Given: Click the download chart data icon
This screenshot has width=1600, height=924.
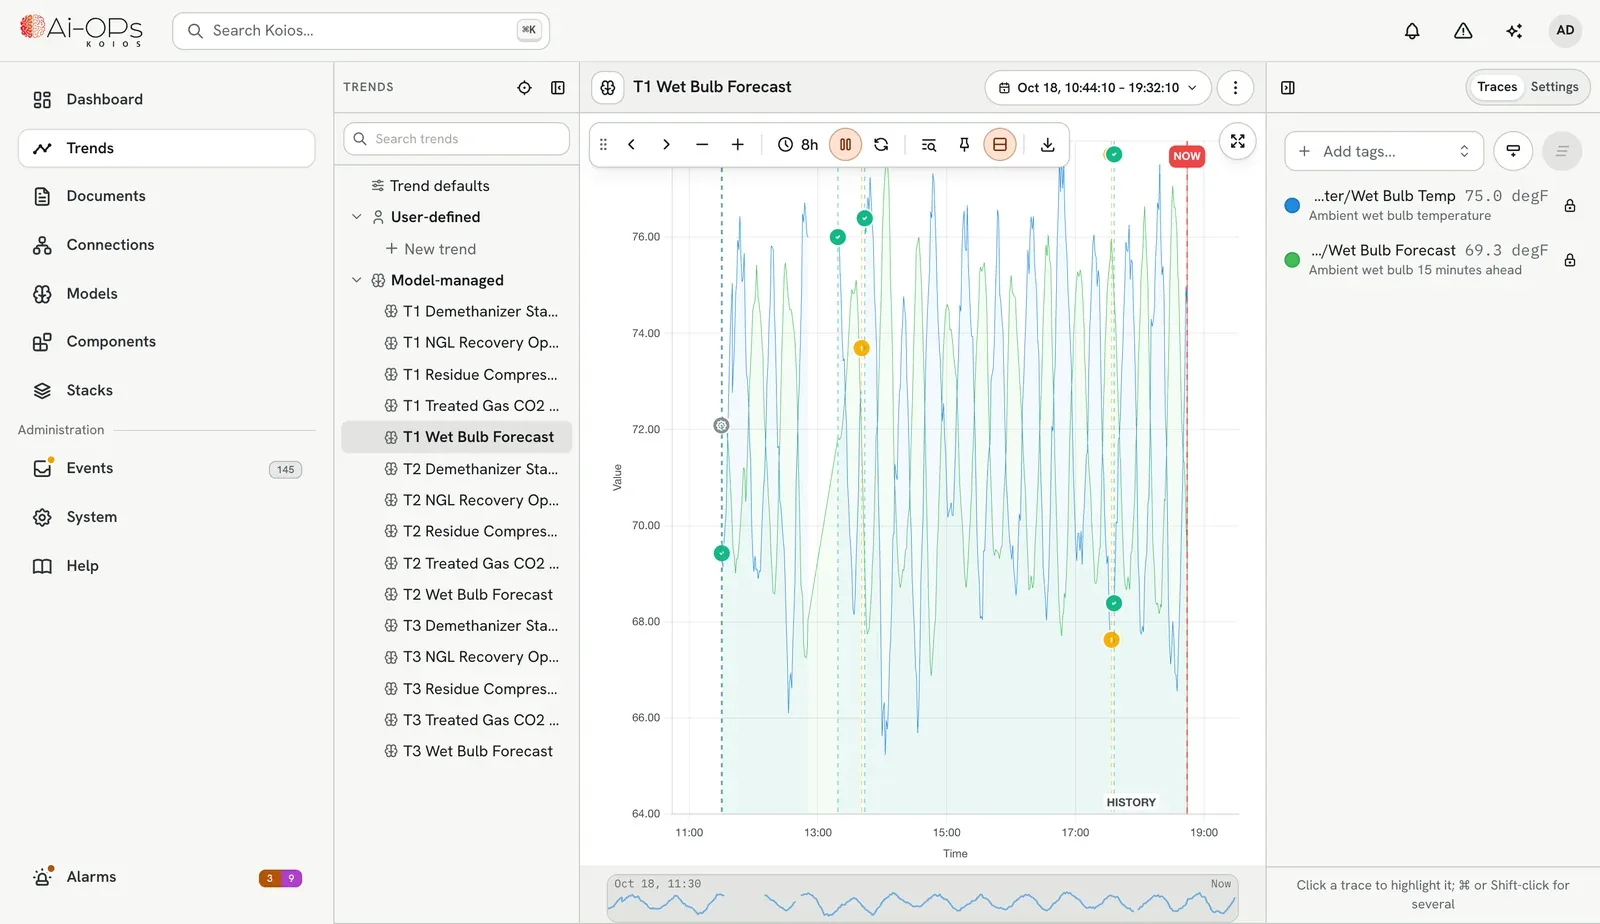Looking at the screenshot, I should [1047, 145].
